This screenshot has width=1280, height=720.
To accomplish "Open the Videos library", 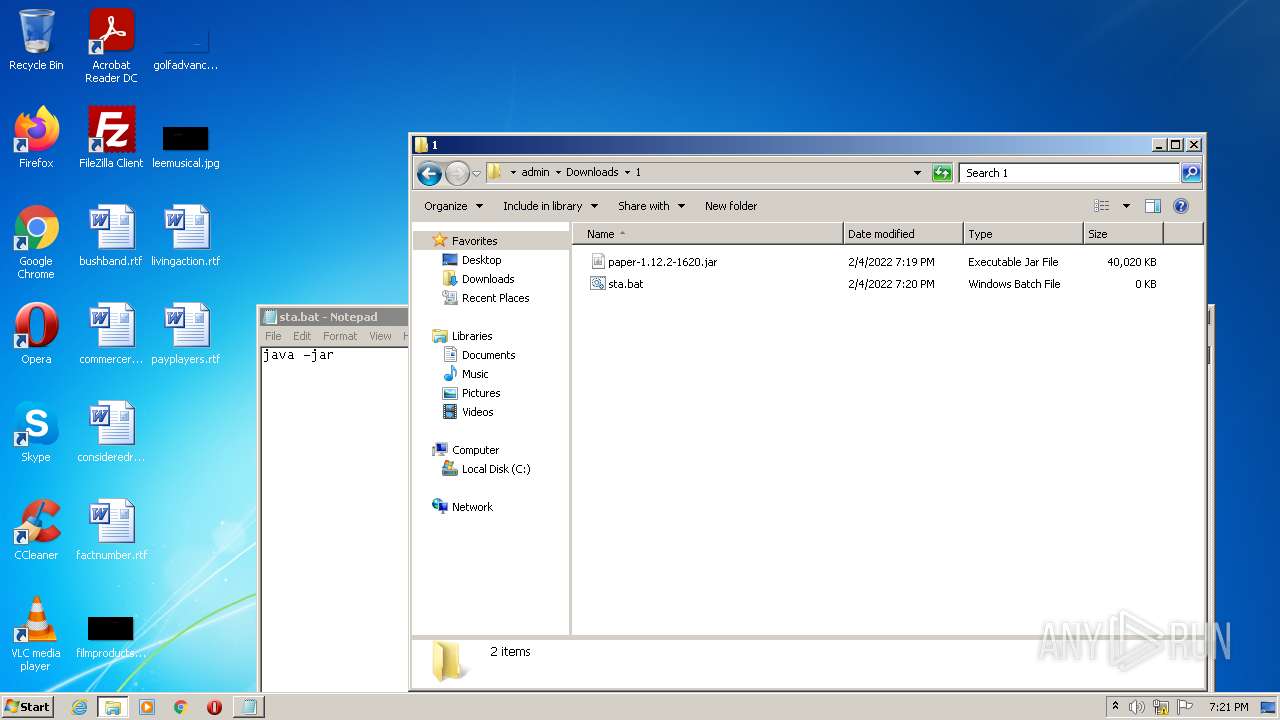I will [x=477, y=412].
